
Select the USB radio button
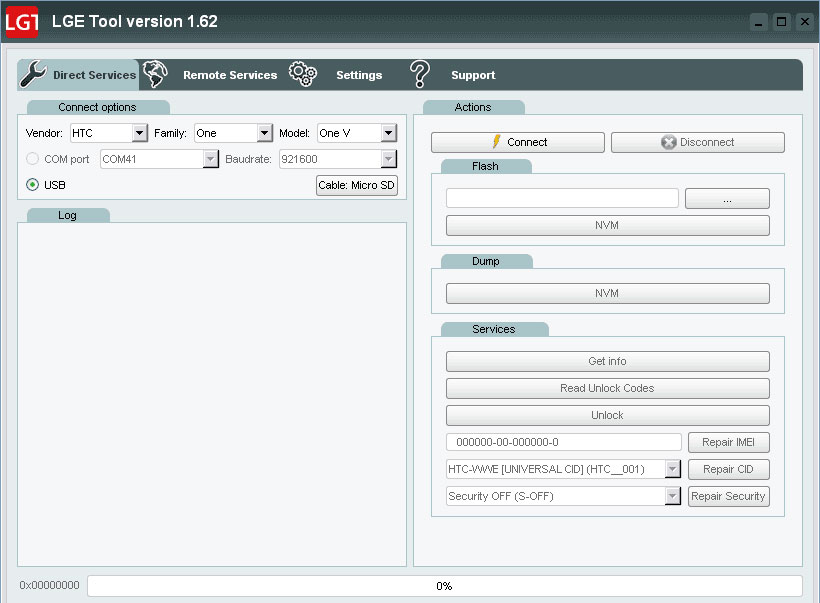click(32, 185)
